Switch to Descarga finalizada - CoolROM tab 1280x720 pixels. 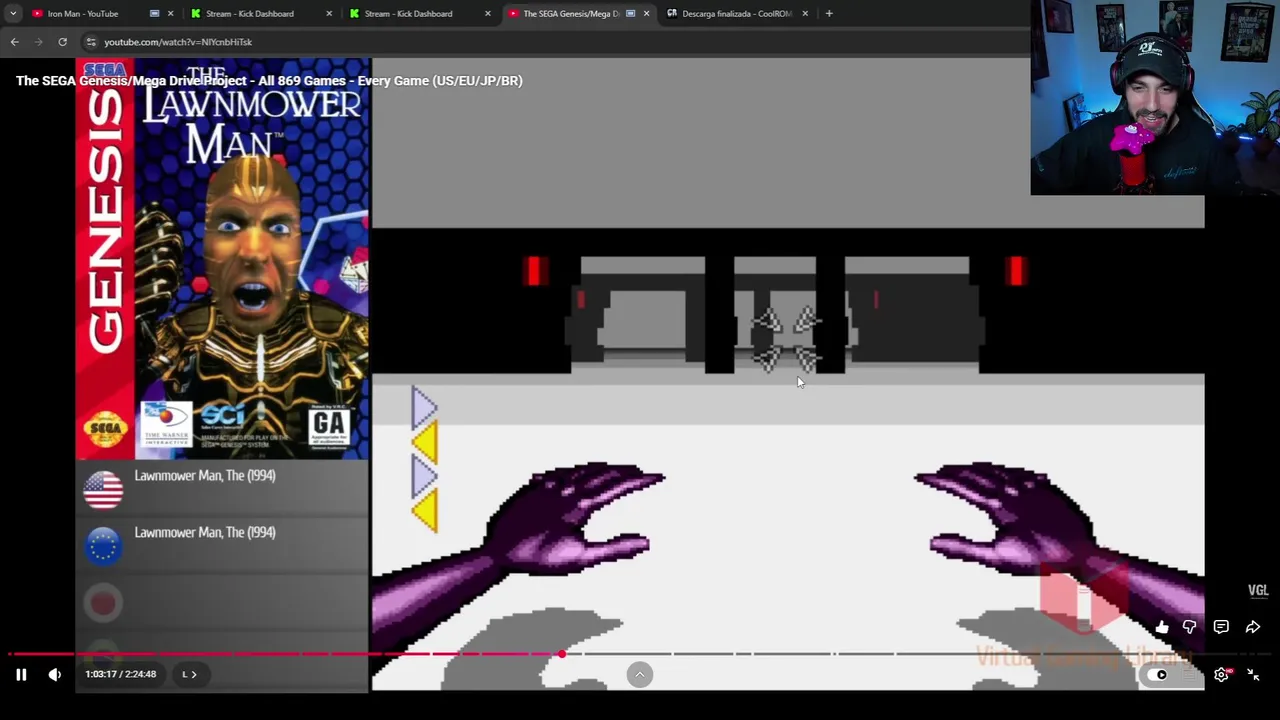pyautogui.click(x=737, y=14)
